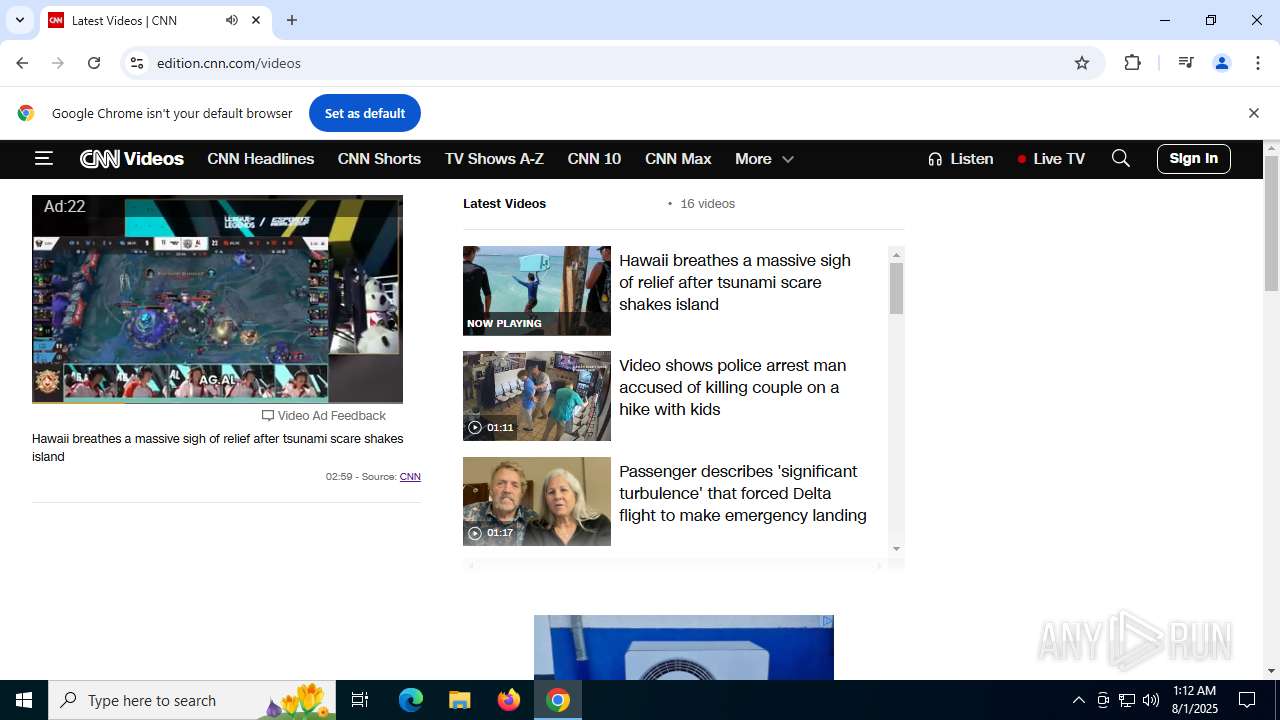Click the address bar URL edition.cnn.com/videos
Viewport: 1280px width, 720px height.
[x=229, y=63]
